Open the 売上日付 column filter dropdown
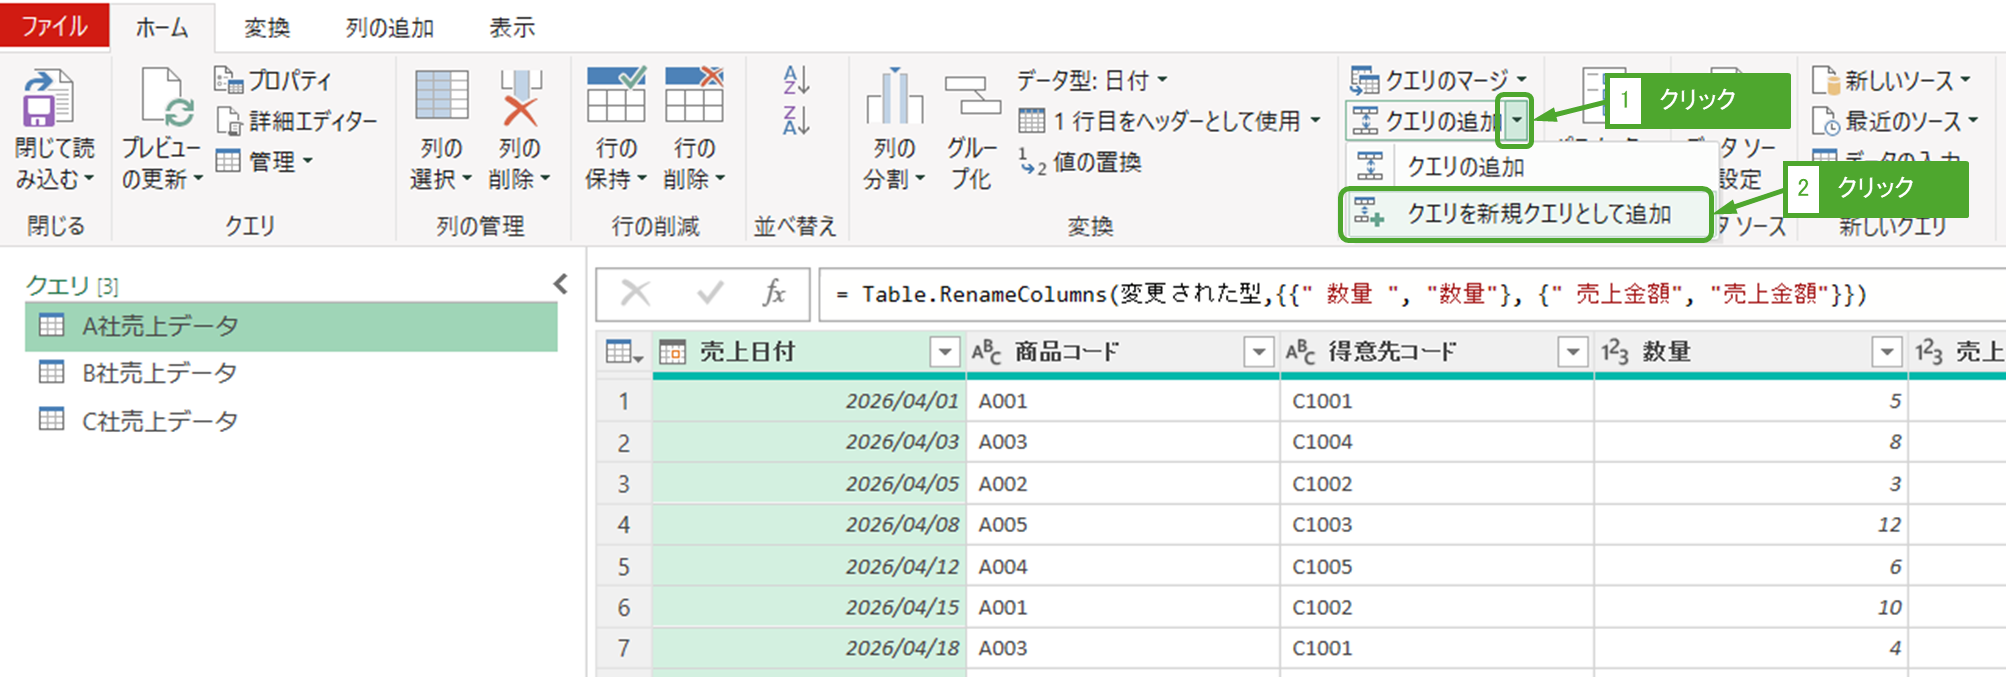 tap(943, 352)
